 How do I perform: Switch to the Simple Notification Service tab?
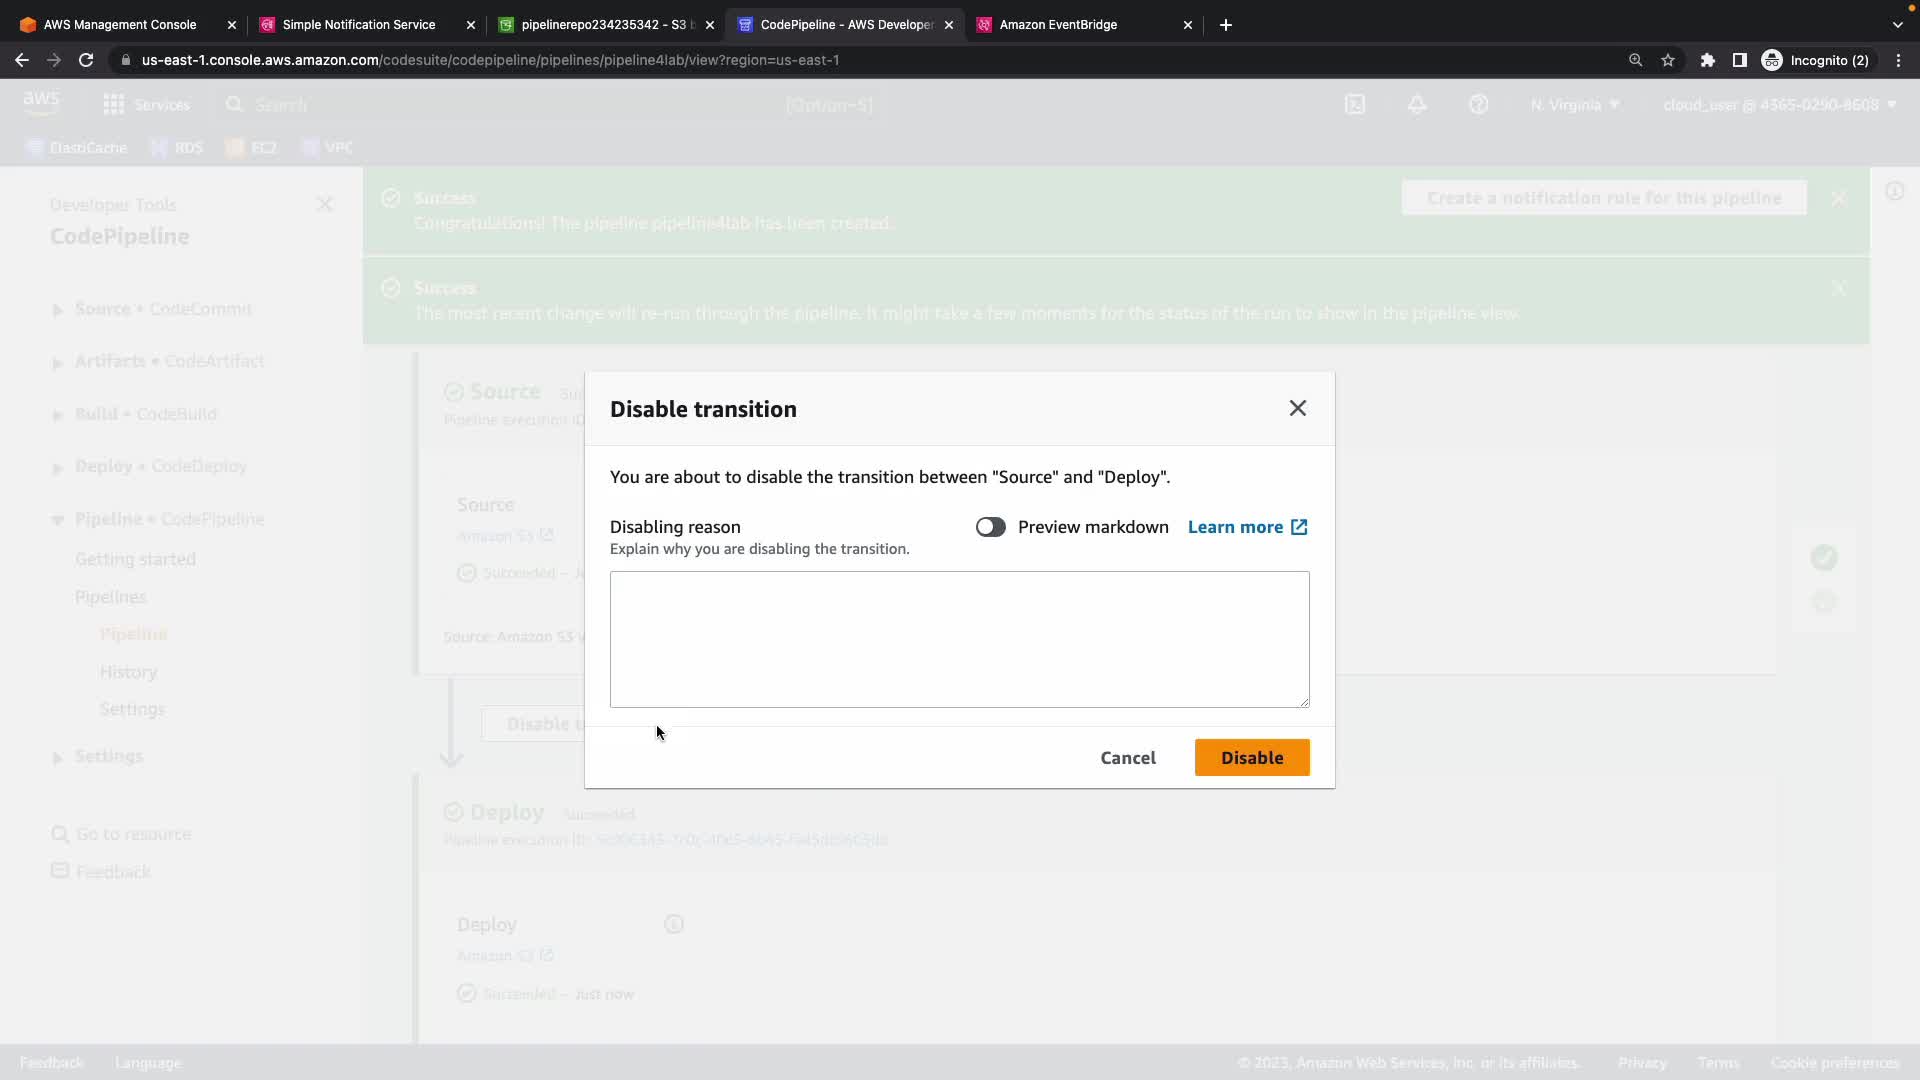[358, 25]
